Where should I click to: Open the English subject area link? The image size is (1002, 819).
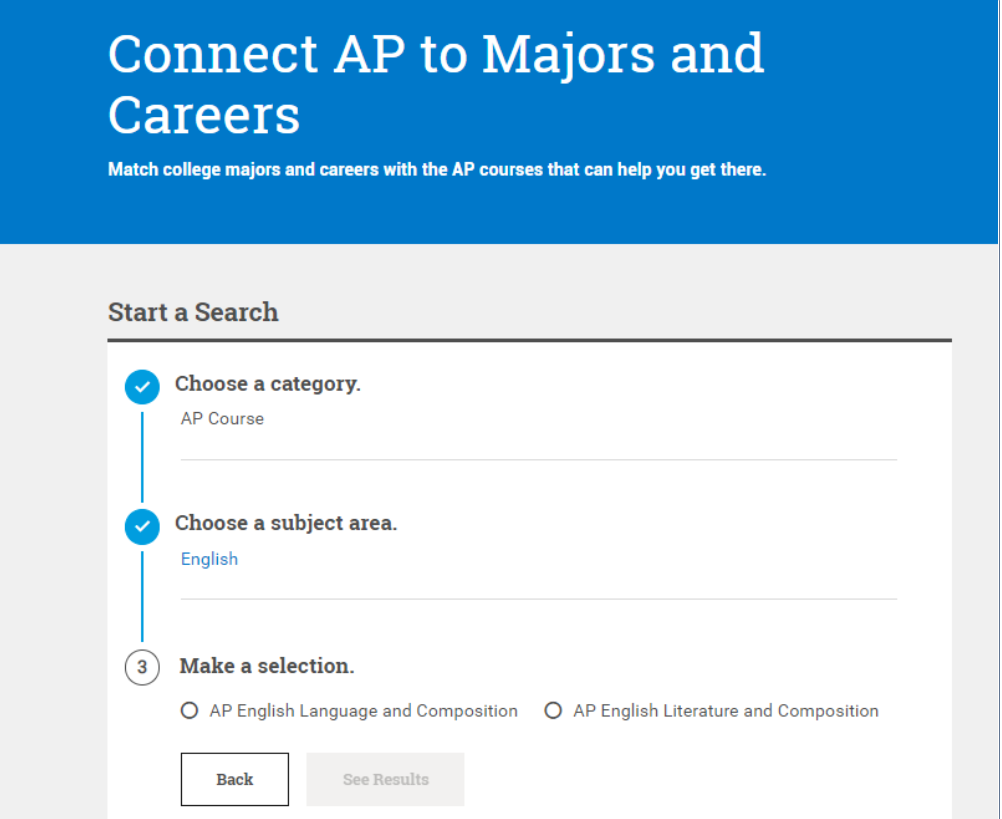pos(209,559)
